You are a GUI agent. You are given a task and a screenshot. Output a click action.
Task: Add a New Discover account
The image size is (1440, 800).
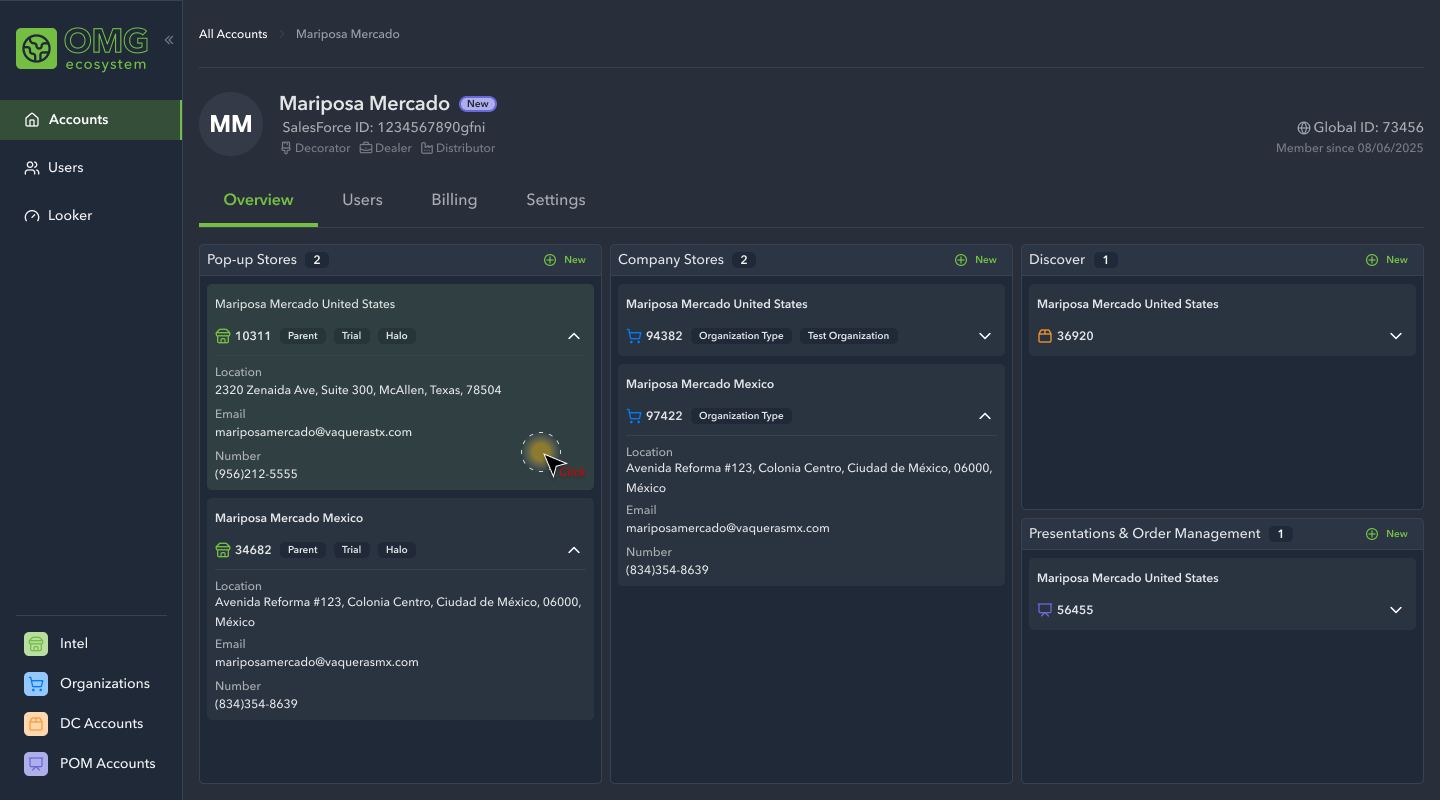(1387, 260)
